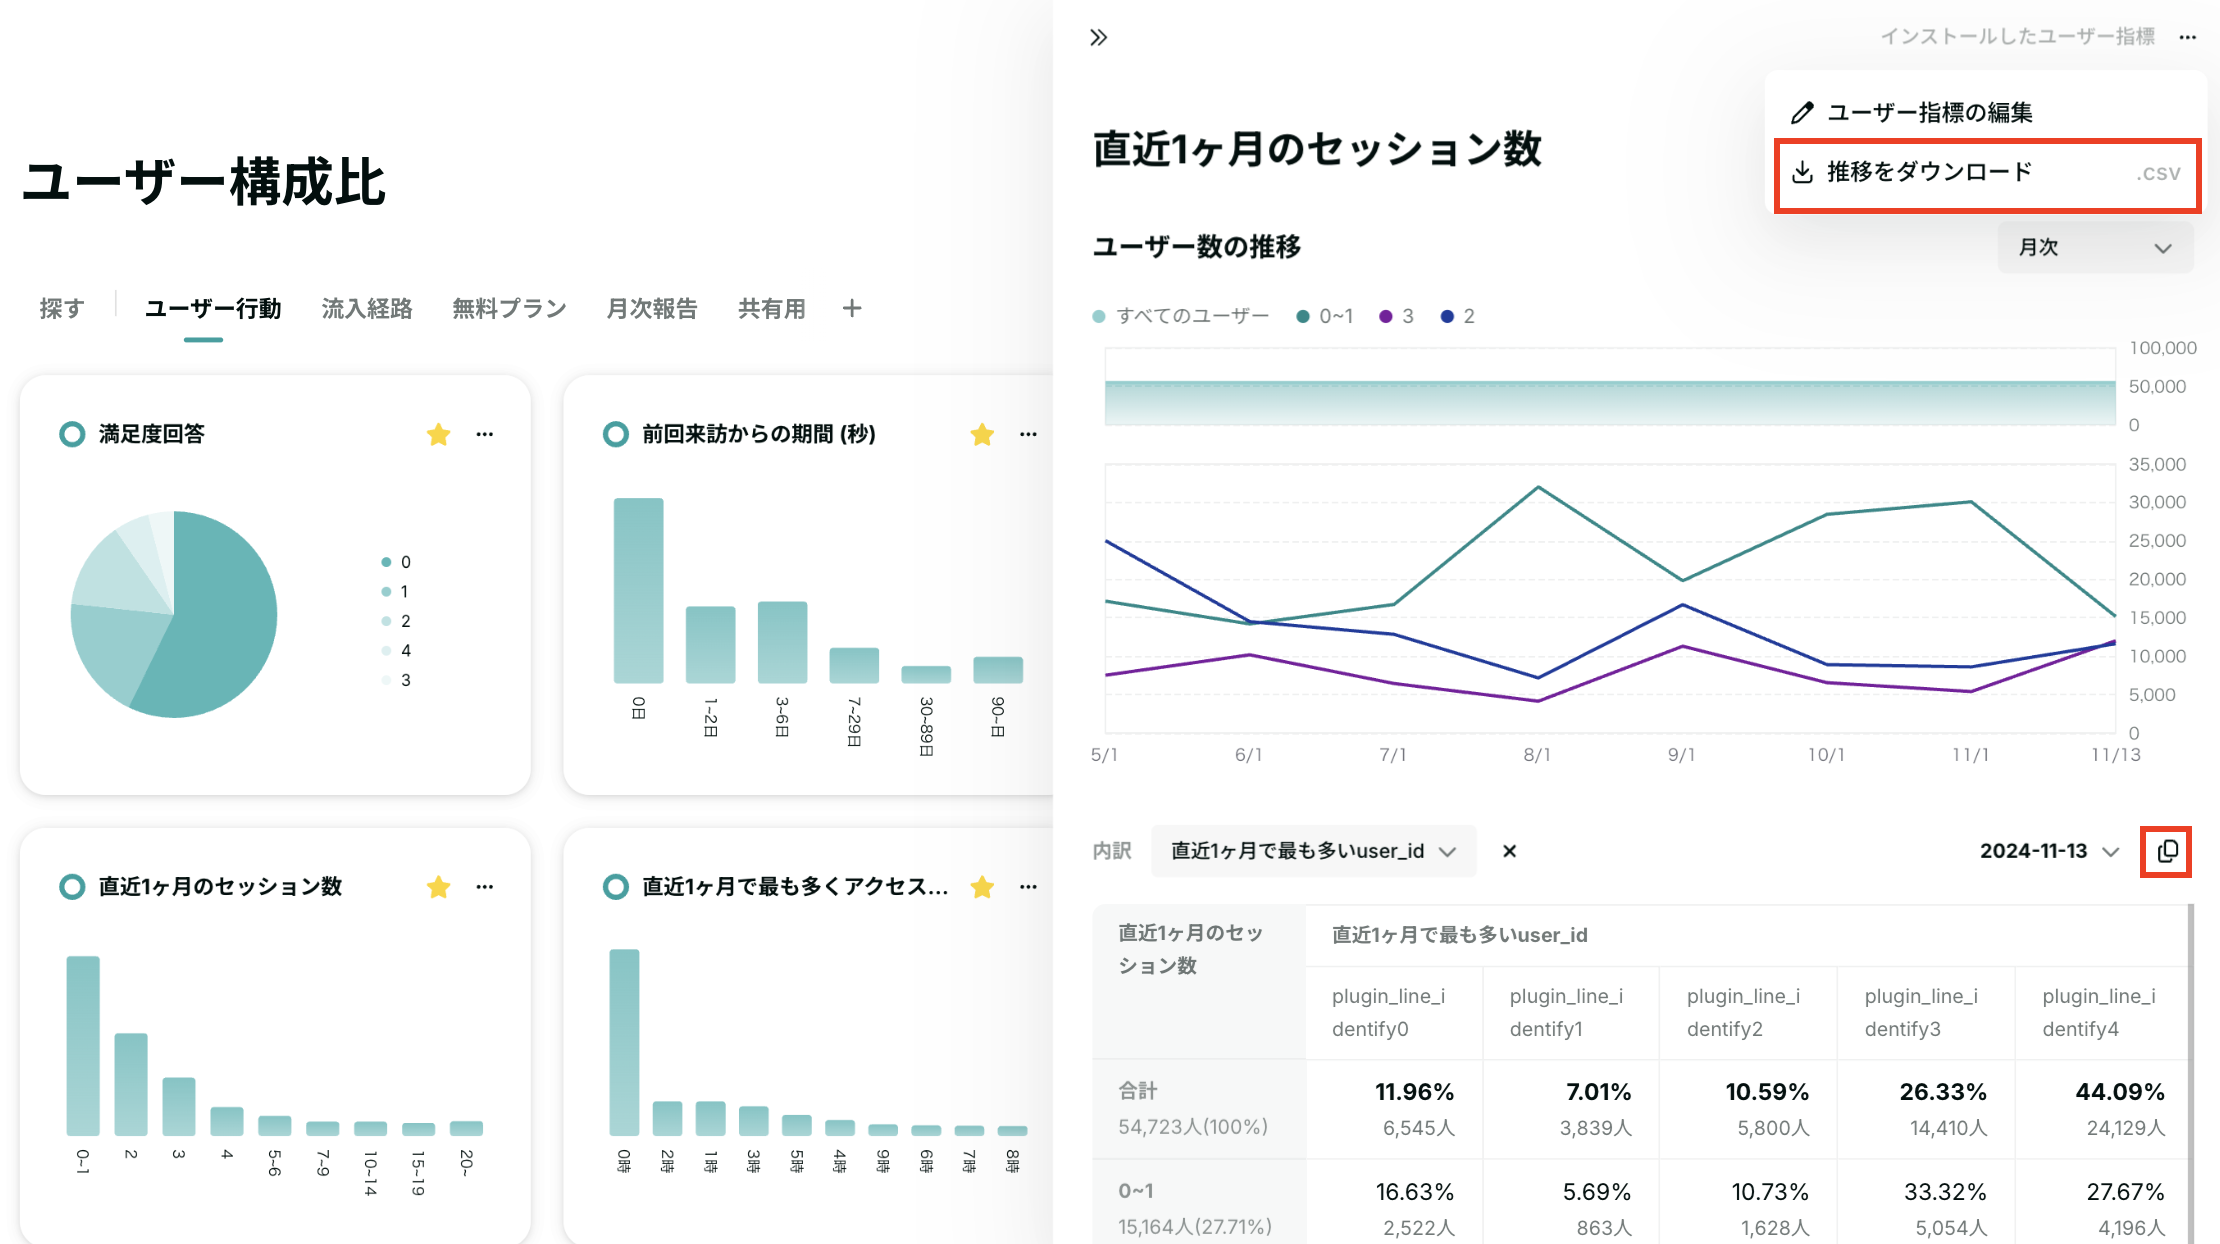The width and height of the screenshot is (2220, 1244).
Task: Switch to the 無料プラン tab
Action: (x=509, y=308)
